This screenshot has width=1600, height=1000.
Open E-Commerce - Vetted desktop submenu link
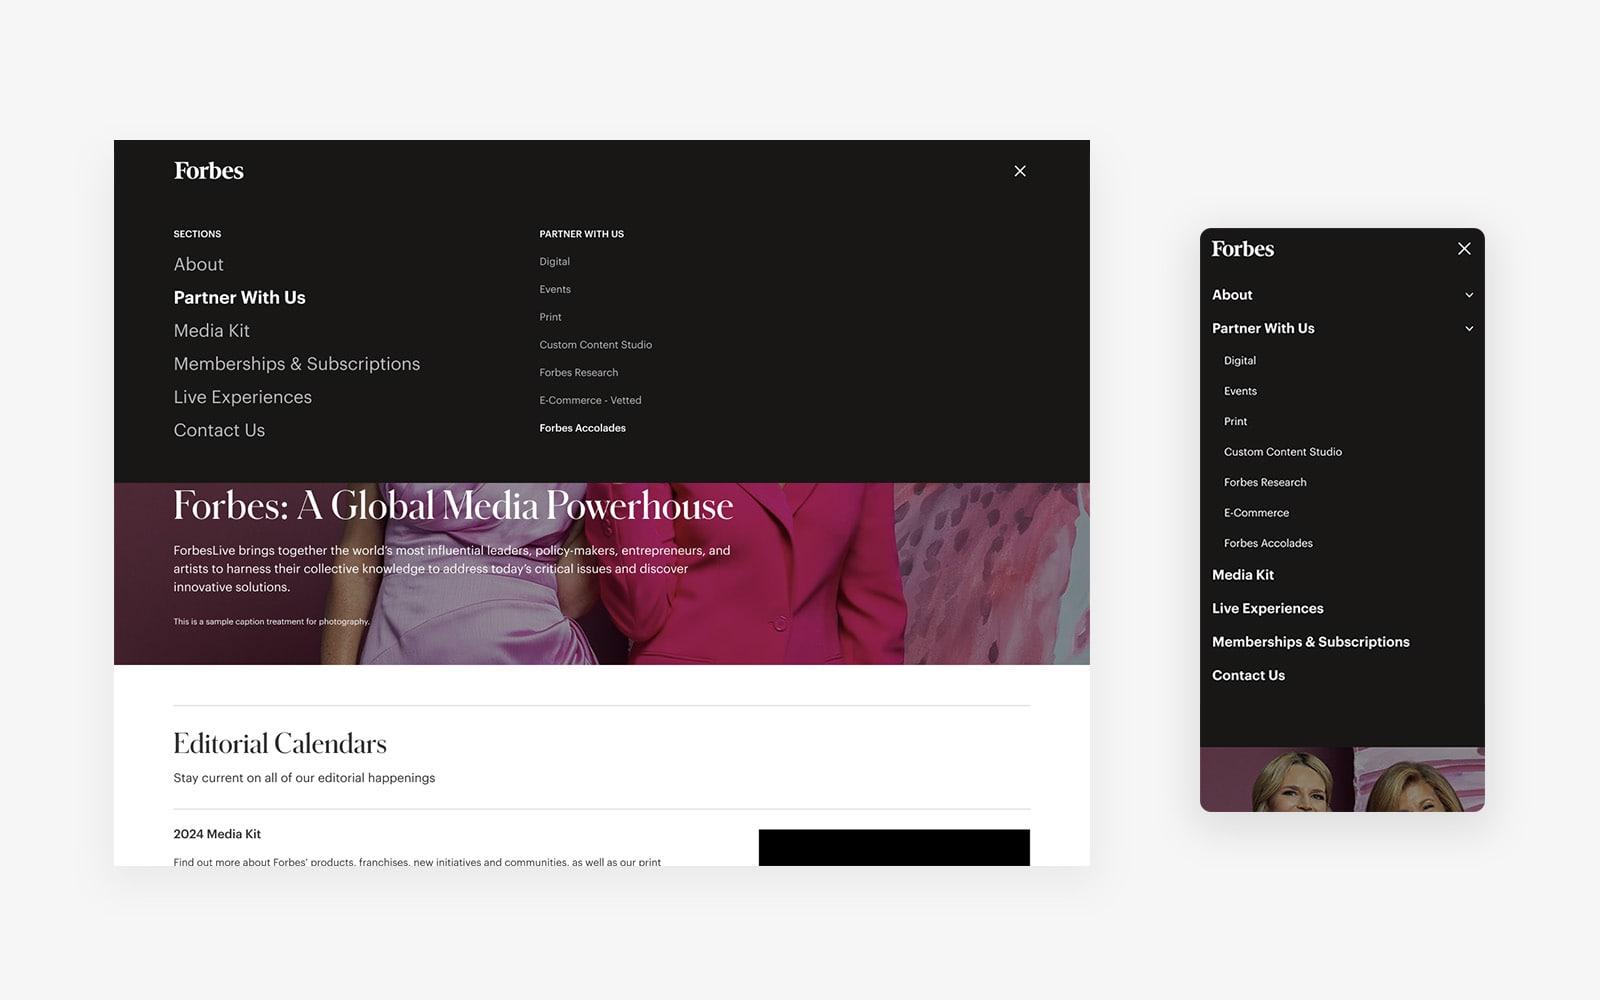click(x=590, y=400)
